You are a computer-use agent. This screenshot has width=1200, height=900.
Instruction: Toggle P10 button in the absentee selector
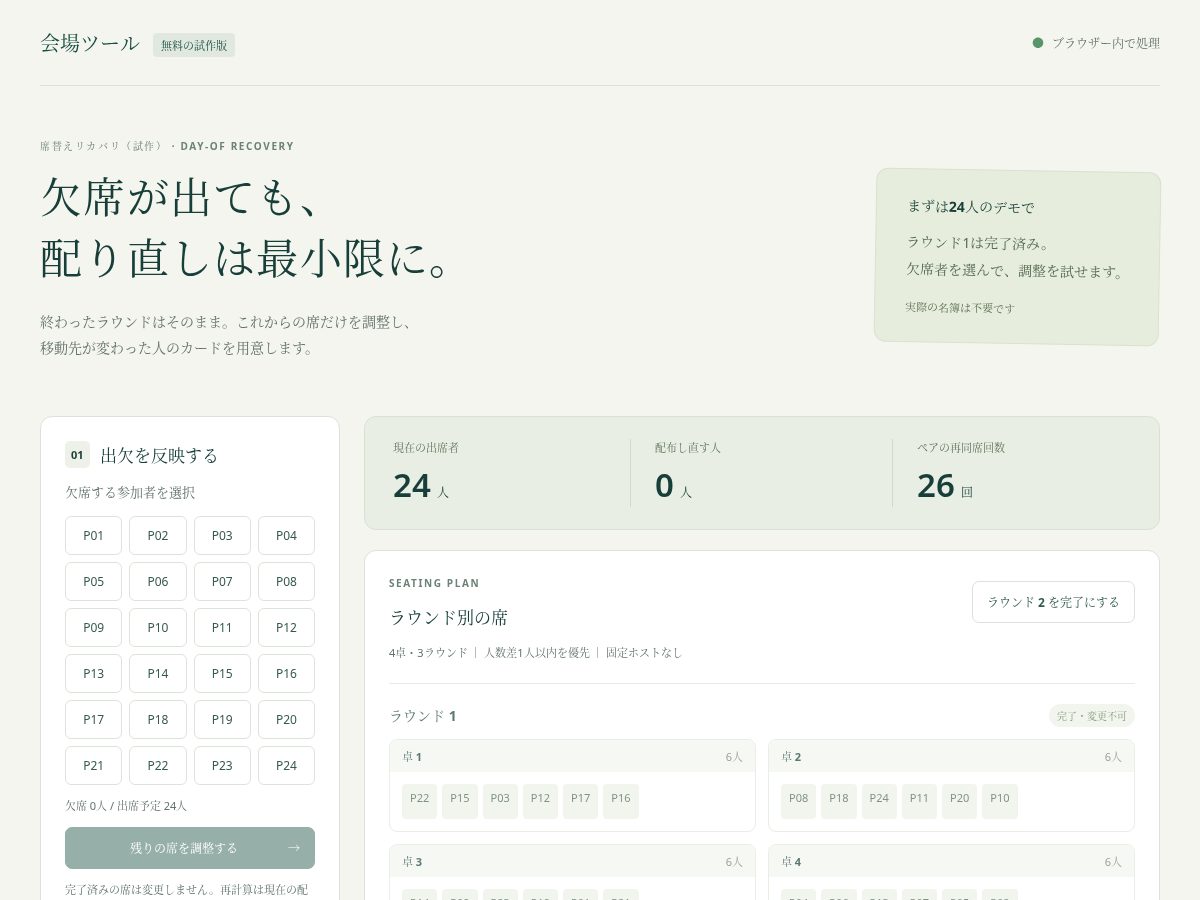(x=158, y=627)
